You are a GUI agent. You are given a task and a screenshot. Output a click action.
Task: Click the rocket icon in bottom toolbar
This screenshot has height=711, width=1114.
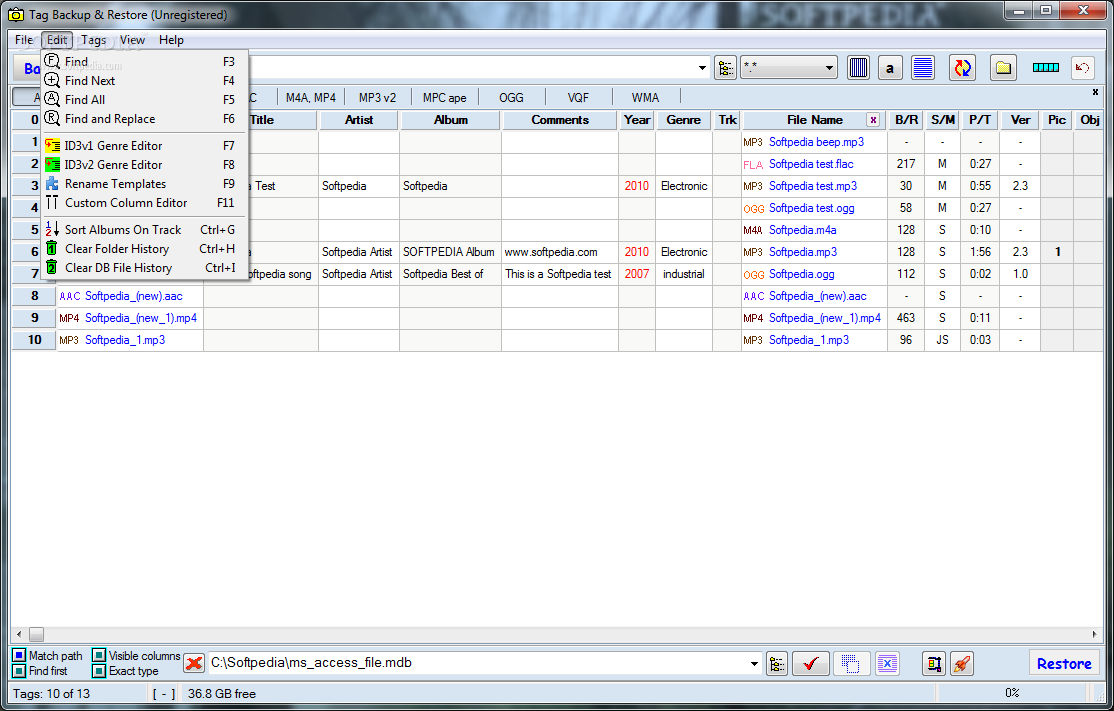pyautogui.click(x=962, y=664)
